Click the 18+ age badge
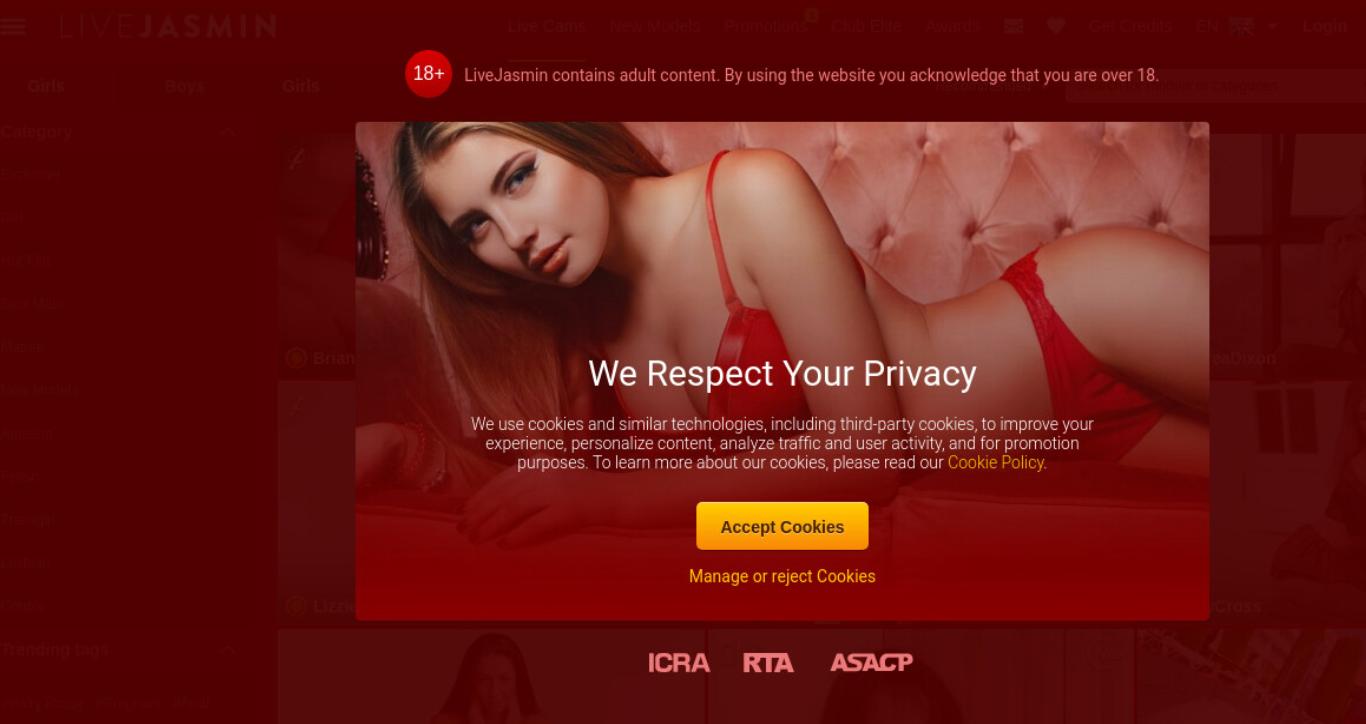The width and height of the screenshot is (1366, 724). pyautogui.click(x=429, y=74)
